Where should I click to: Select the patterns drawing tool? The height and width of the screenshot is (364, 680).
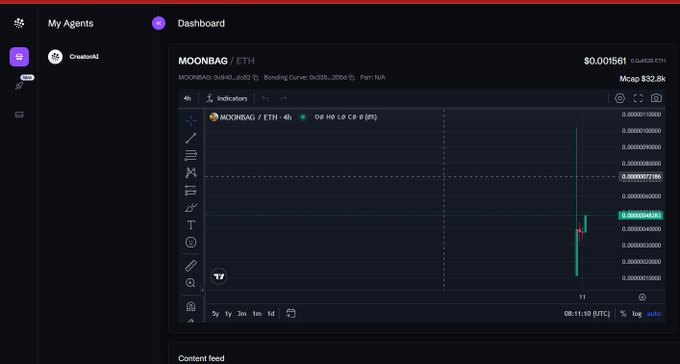(x=191, y=173)
